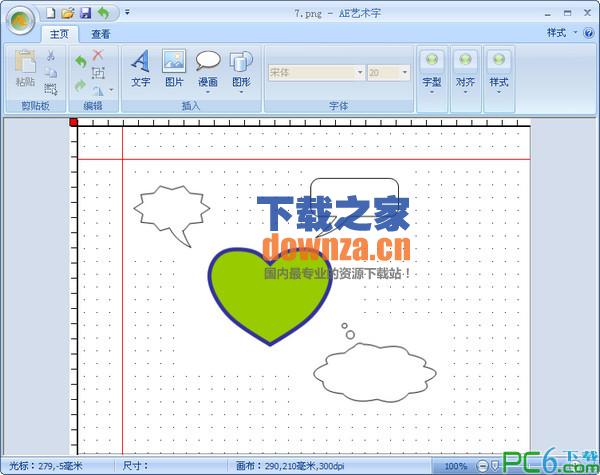Click the zoom slider thumb
Image resolution: width=600 pixels, height=475 pixels.
[495, 466]
